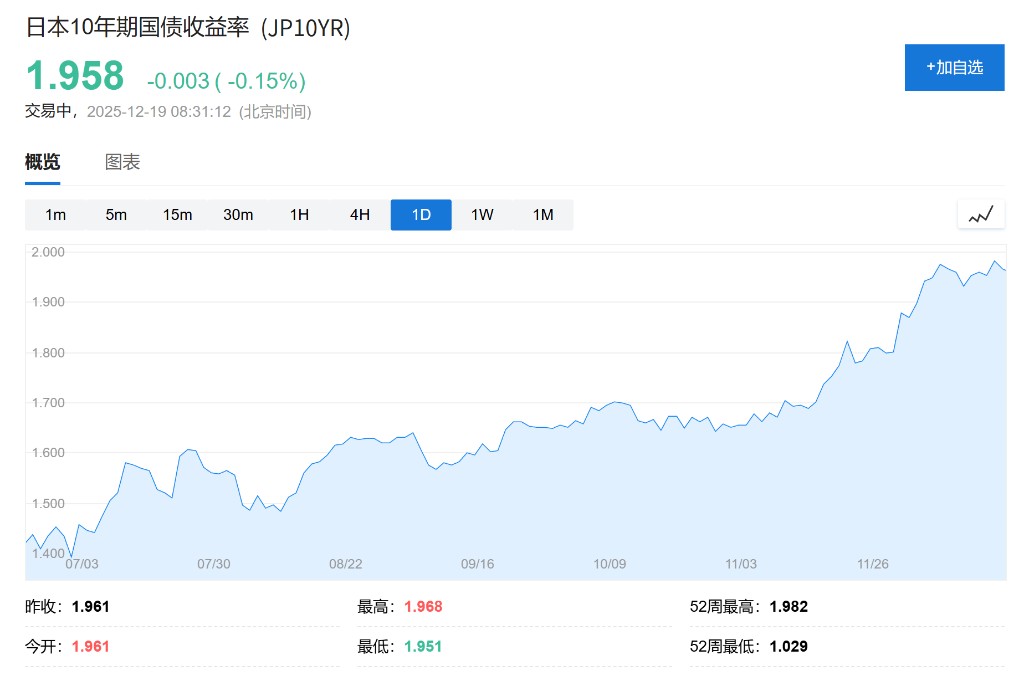Click the 2.000 label on the y-axis

coord(46,252)
